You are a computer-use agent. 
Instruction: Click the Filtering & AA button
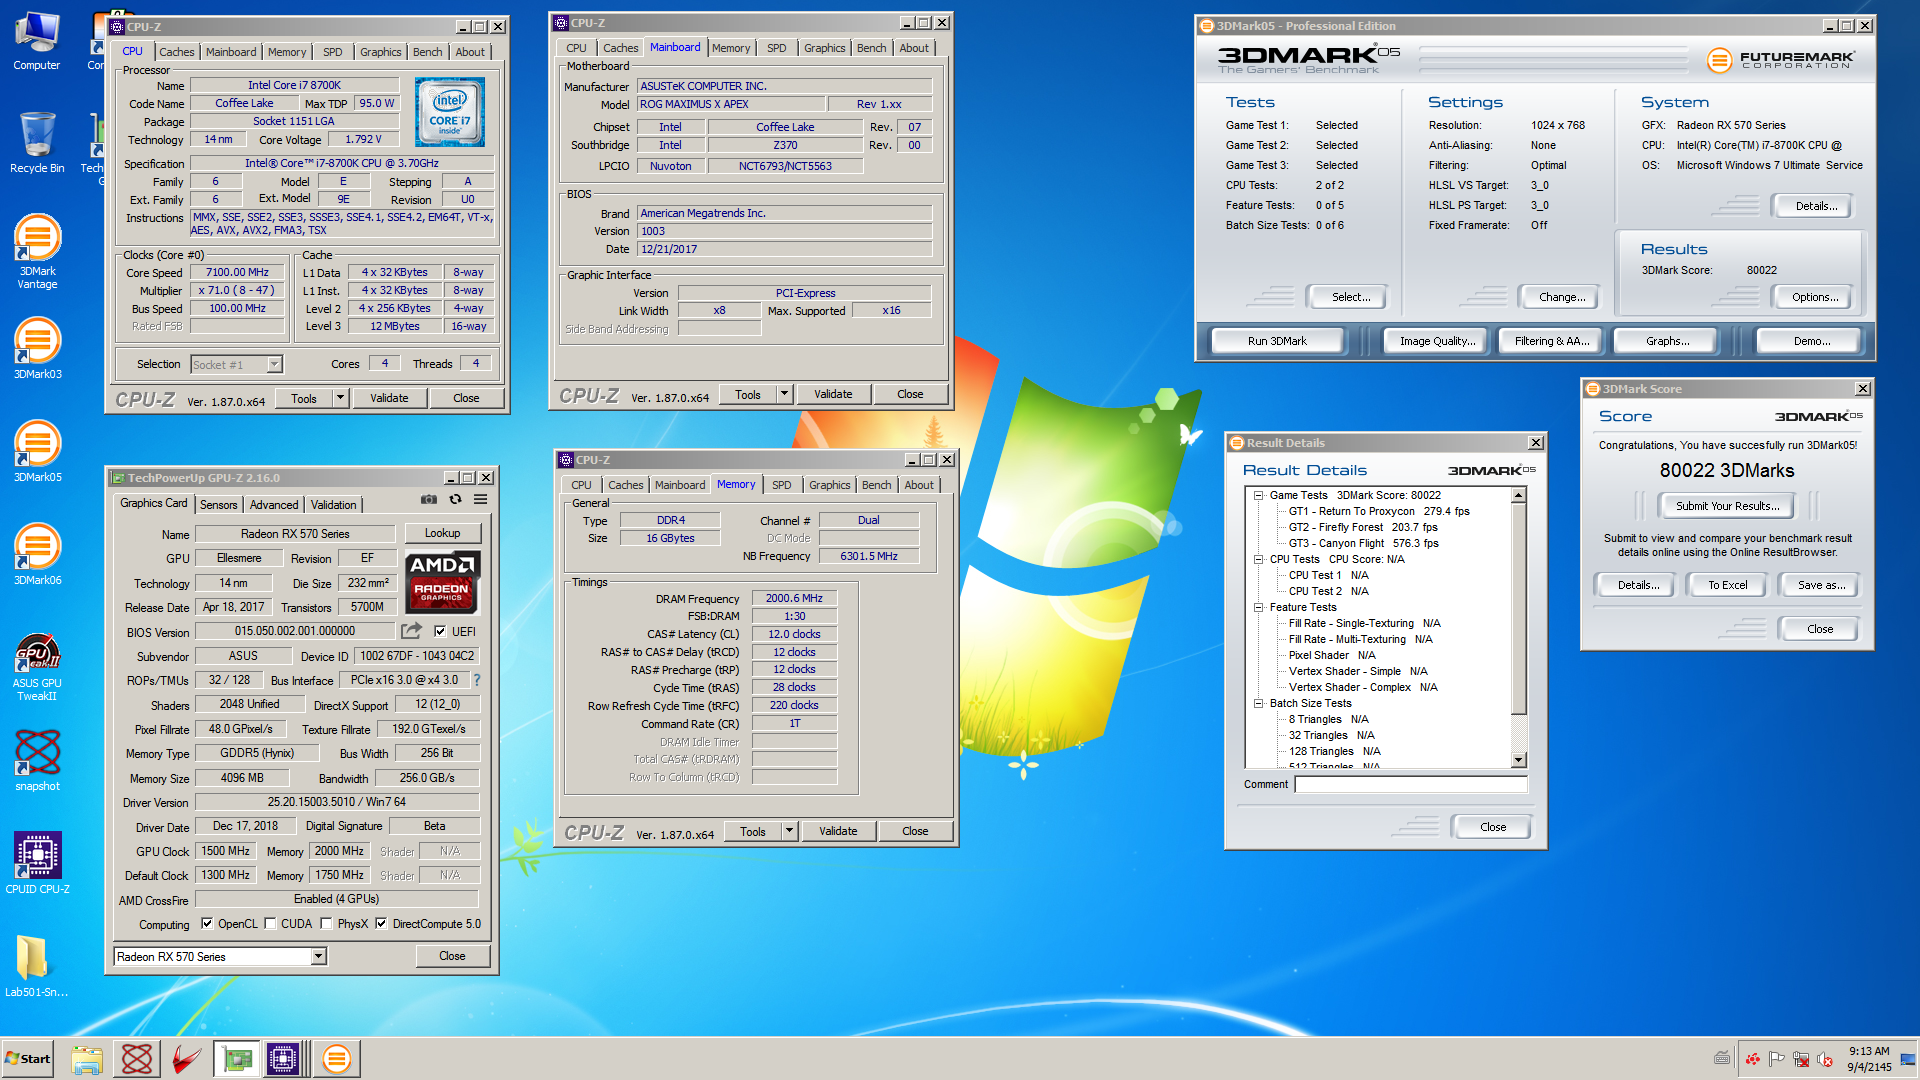click(1551, 341)
